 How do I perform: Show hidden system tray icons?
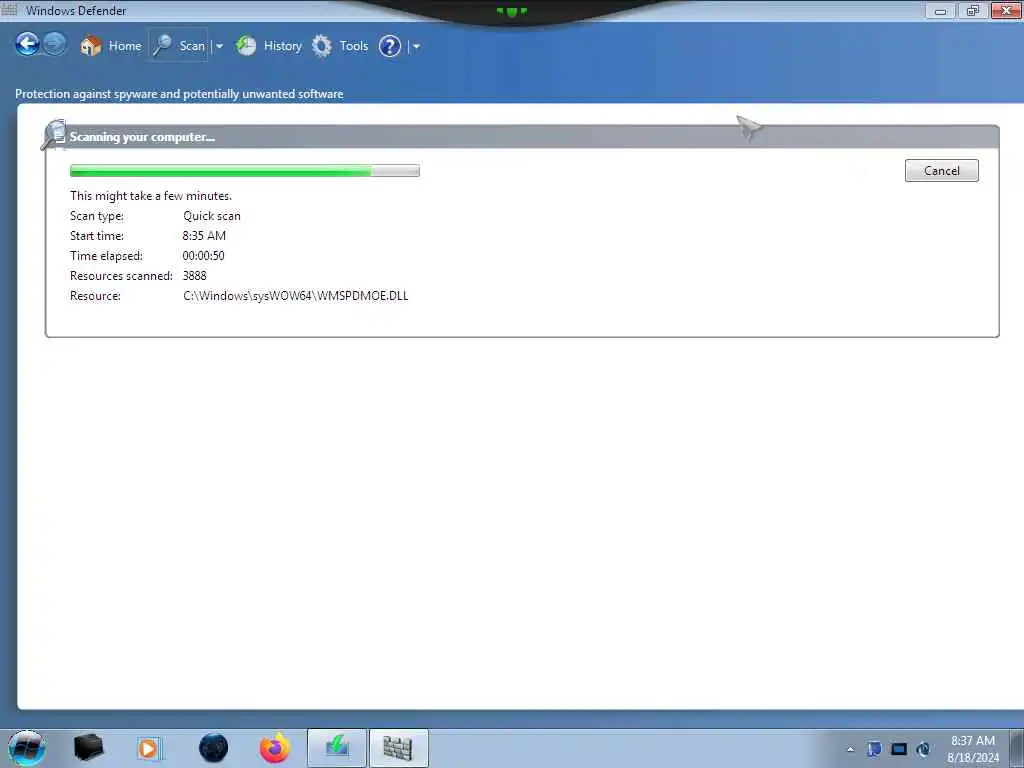850,749
